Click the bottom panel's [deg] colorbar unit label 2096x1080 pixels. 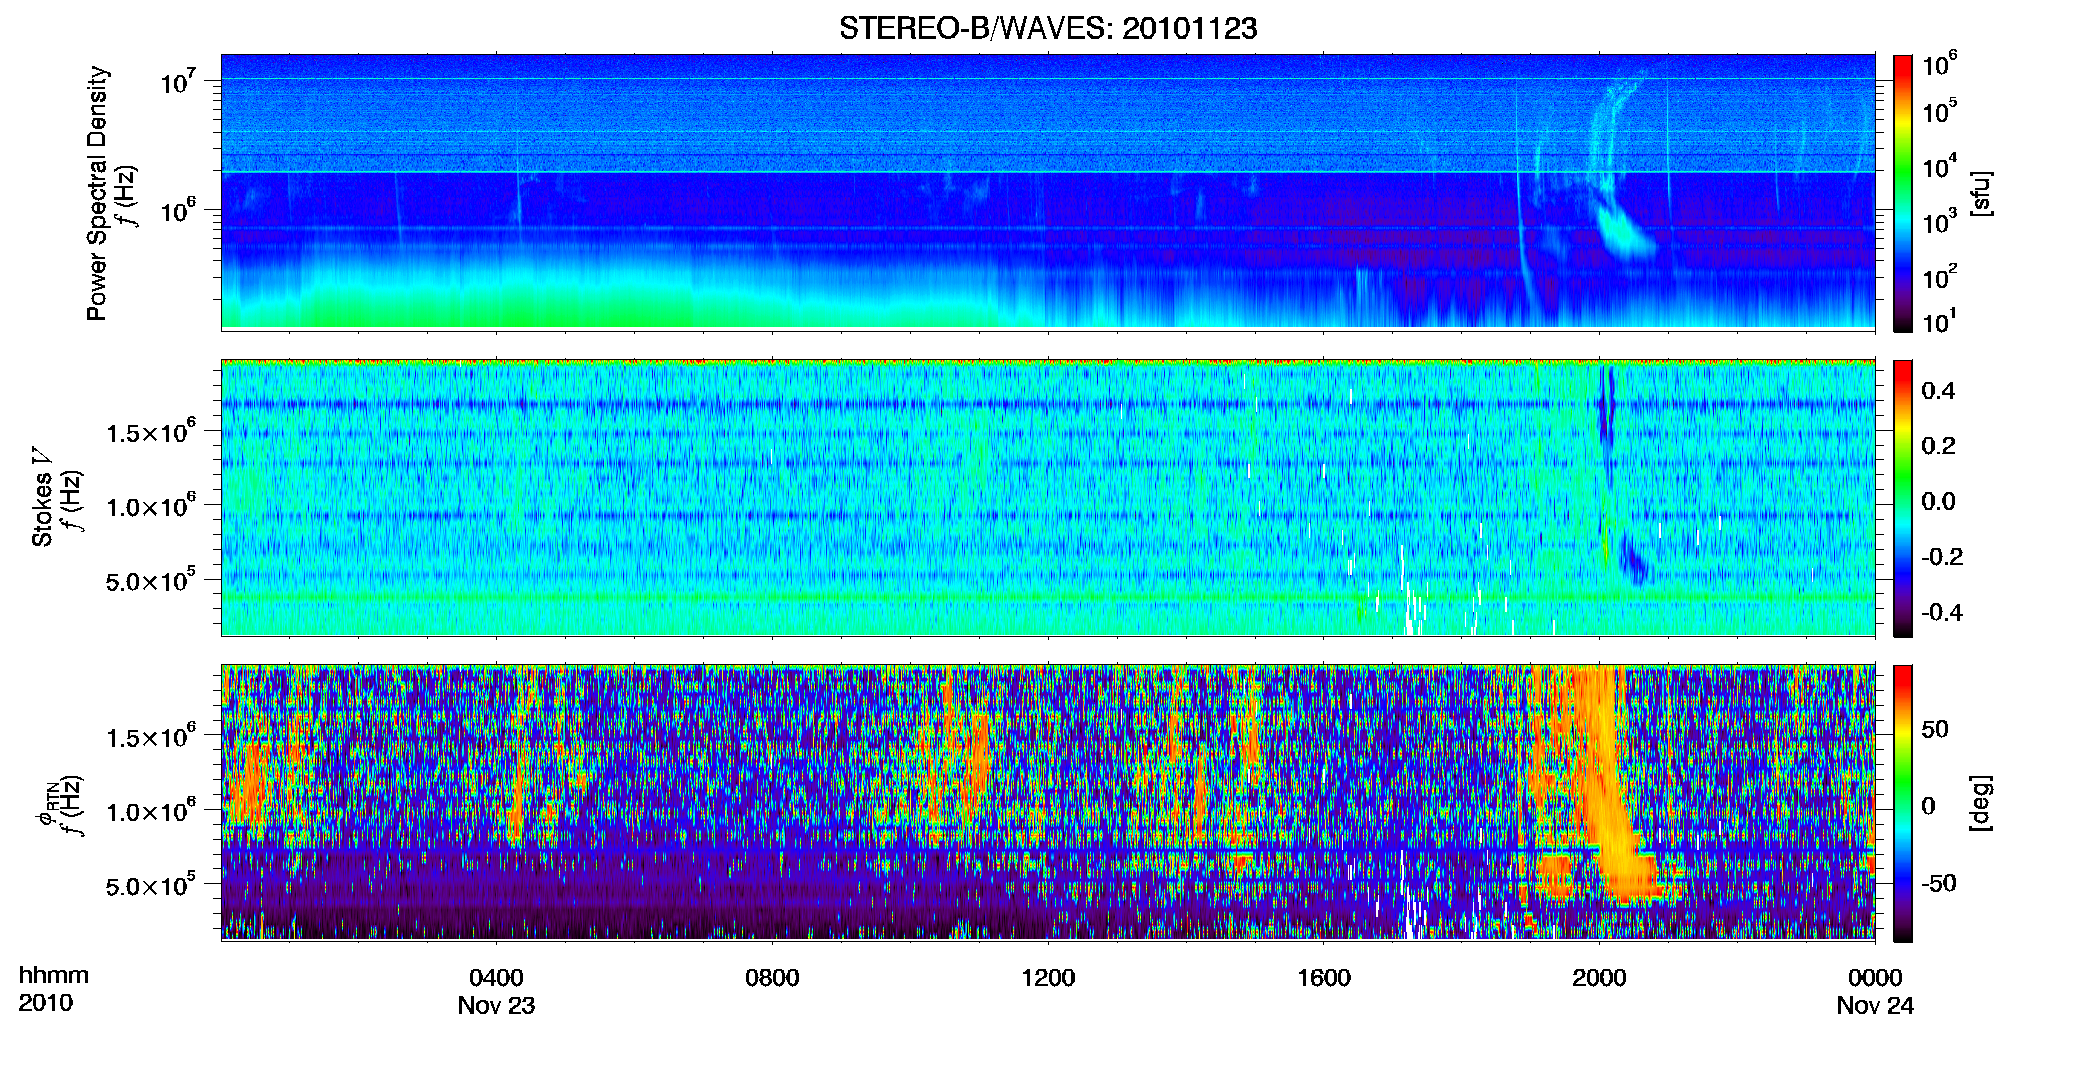[1981, 802]
